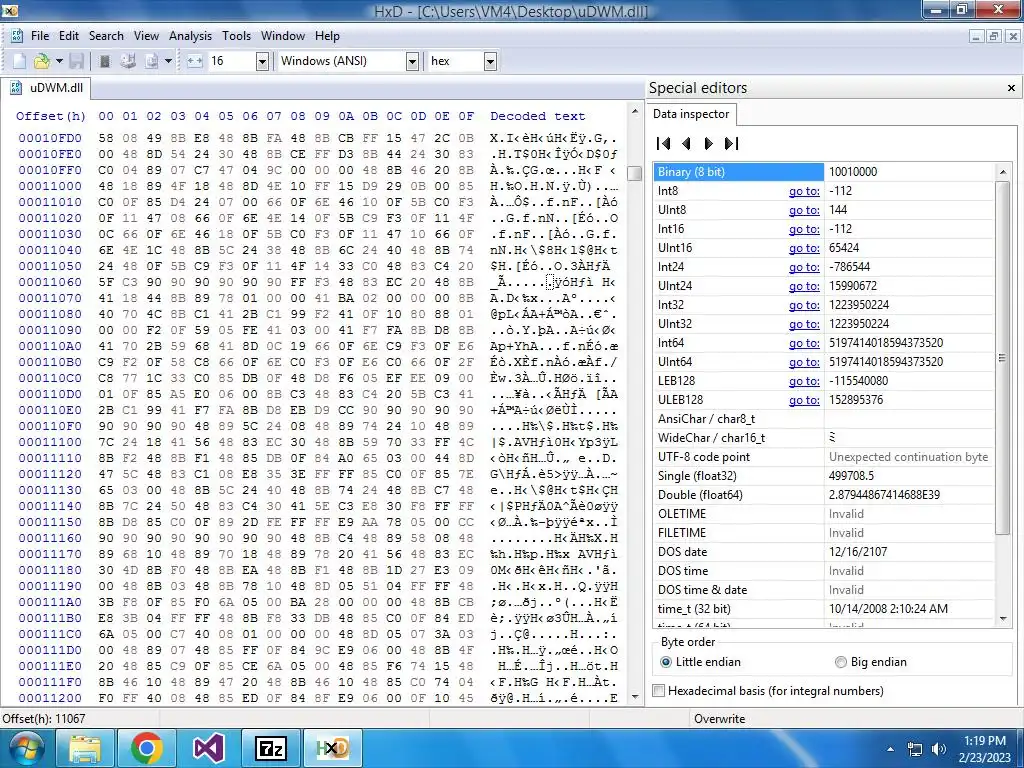Click the go to link for Int16

click(x=804, y=229)
